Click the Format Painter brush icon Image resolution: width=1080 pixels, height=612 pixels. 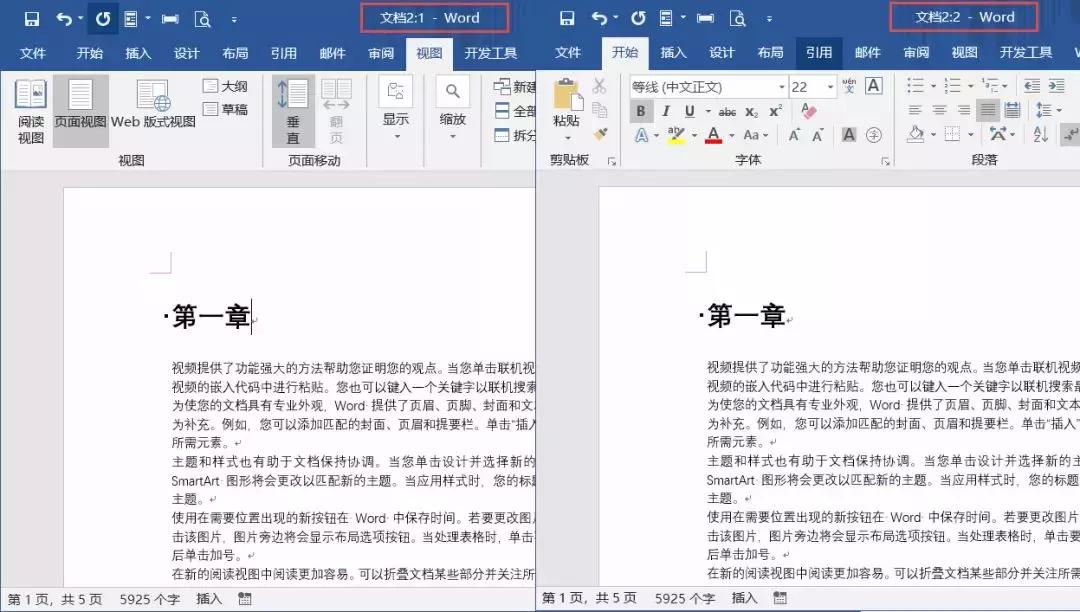click(601, 132)
